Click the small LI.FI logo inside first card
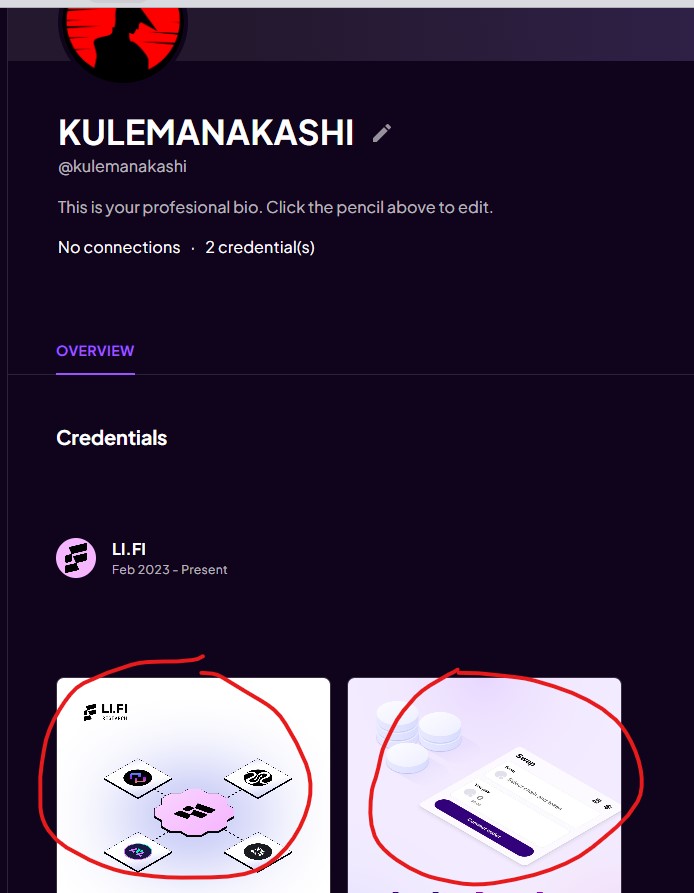 point(106,712)
